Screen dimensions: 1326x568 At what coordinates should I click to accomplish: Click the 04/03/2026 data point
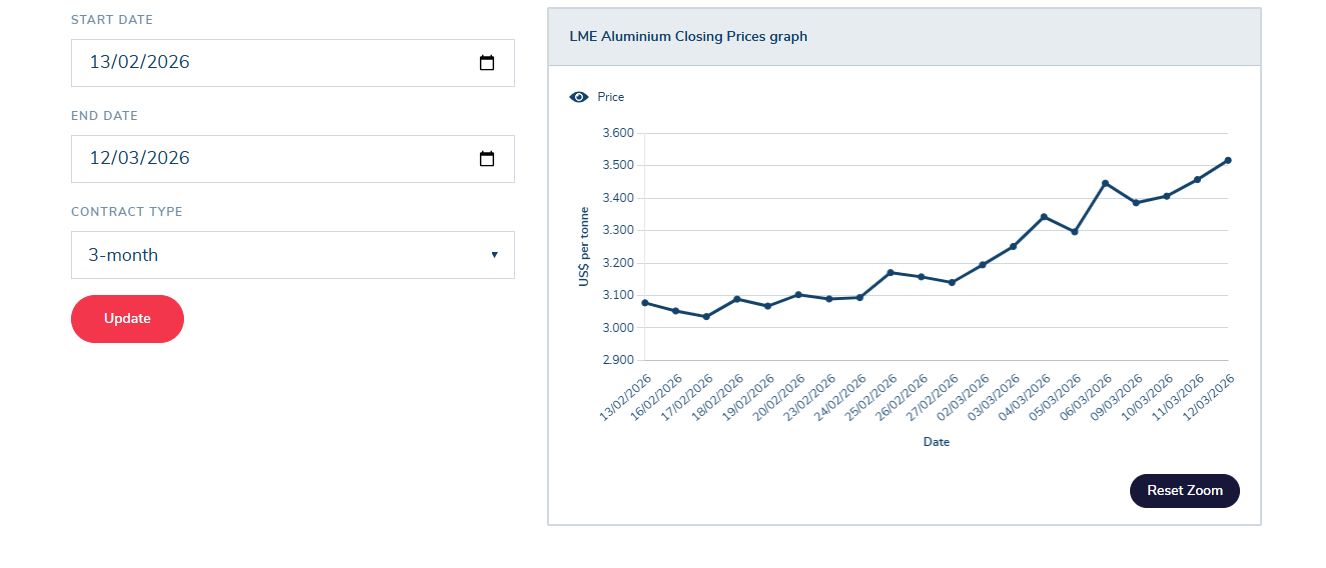click(1044, 217)
